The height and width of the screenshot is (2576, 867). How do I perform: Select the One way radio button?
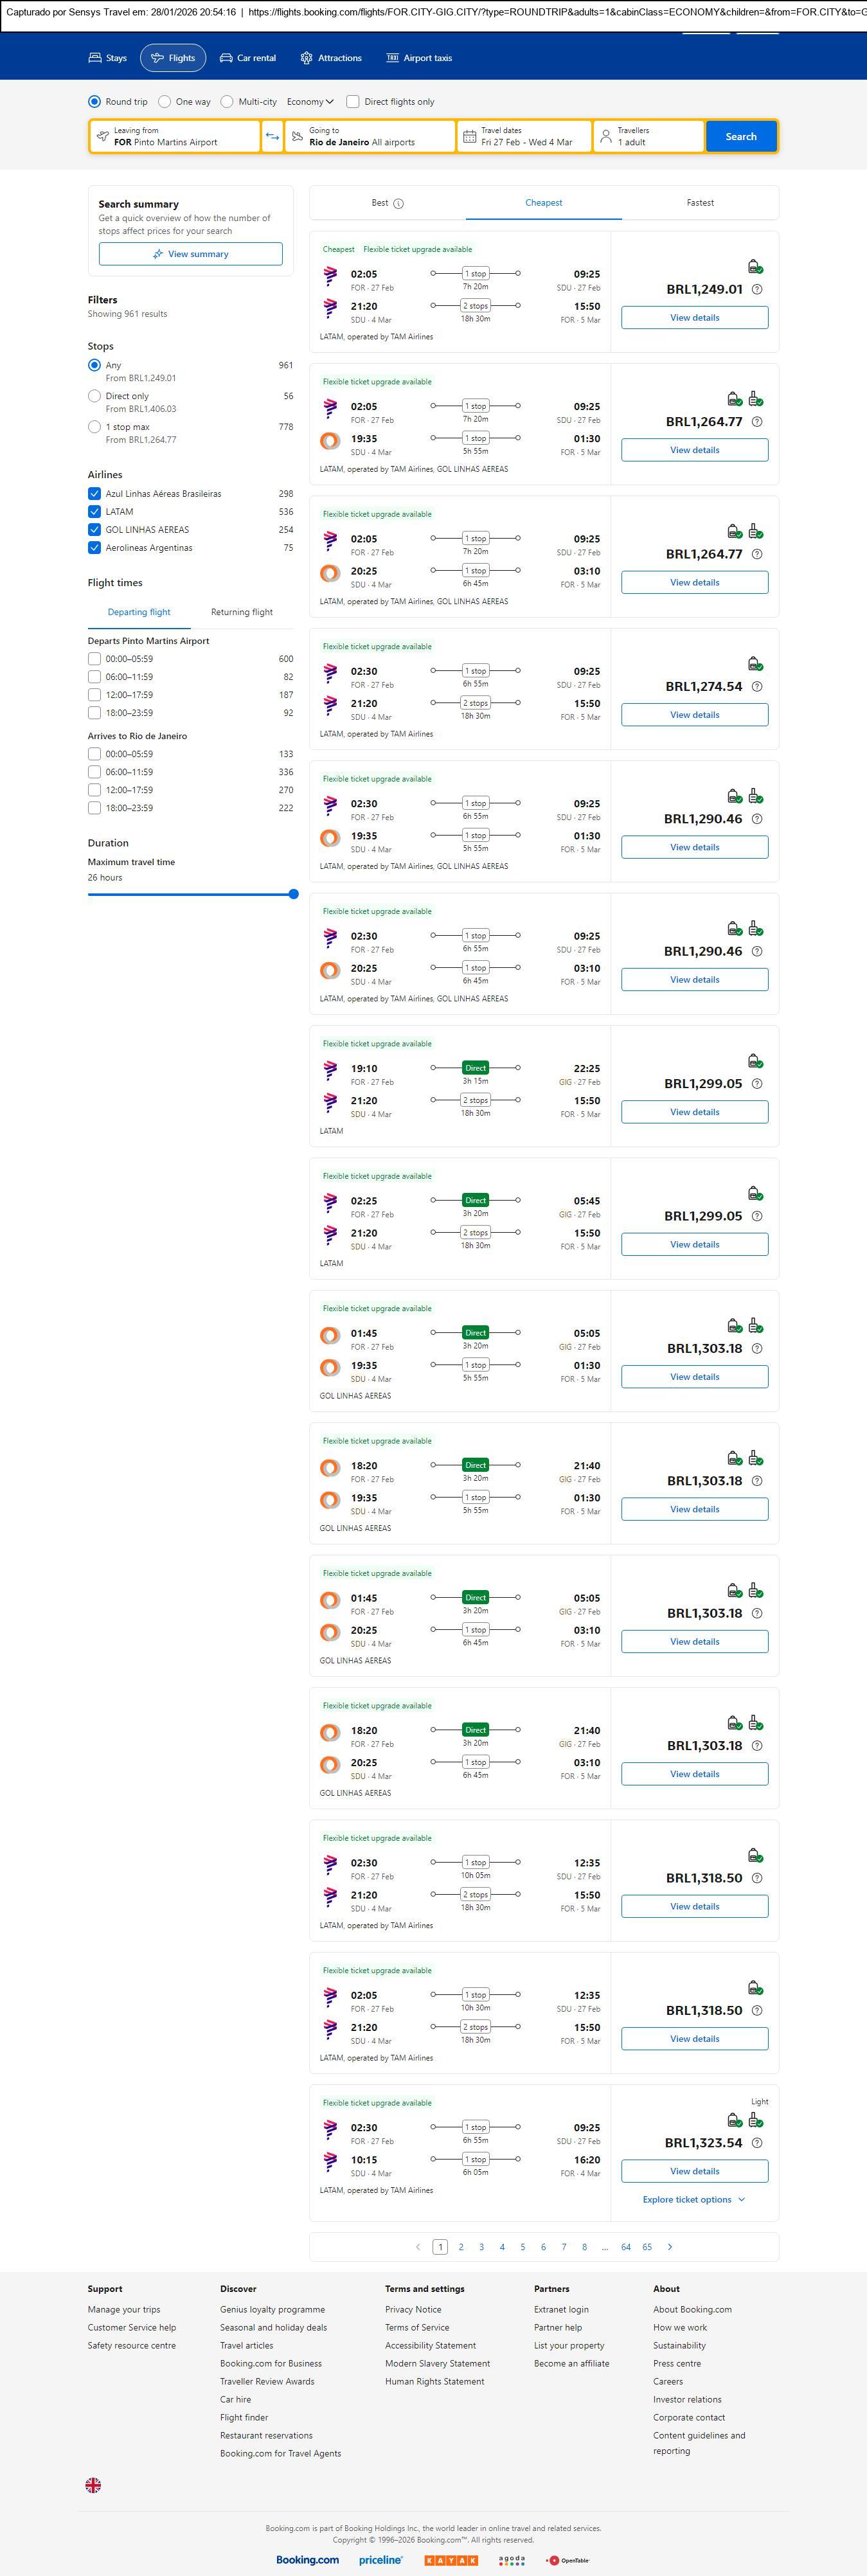(165, 101)
